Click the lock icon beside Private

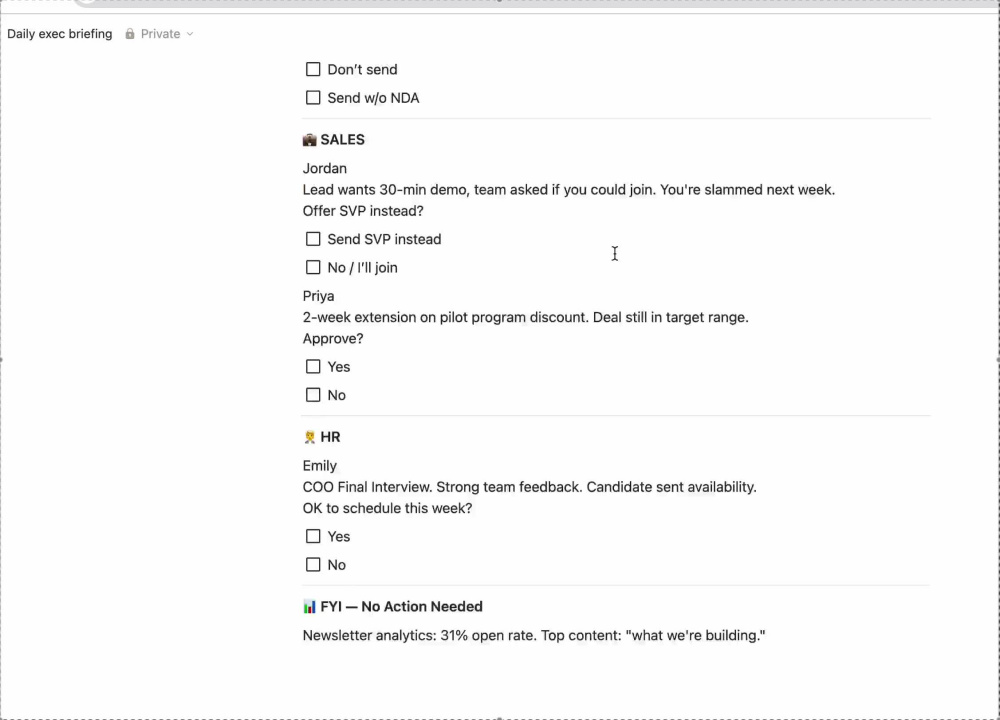pos(129,34)
